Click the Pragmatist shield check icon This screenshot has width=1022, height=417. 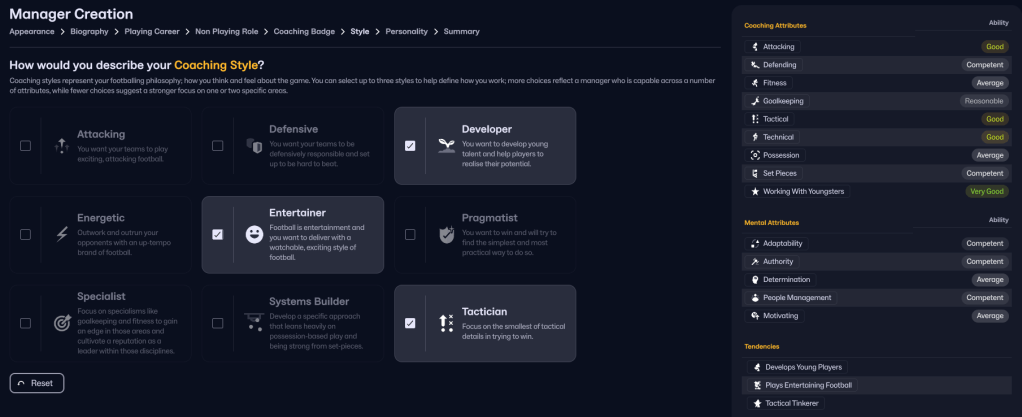coord(446,234)
